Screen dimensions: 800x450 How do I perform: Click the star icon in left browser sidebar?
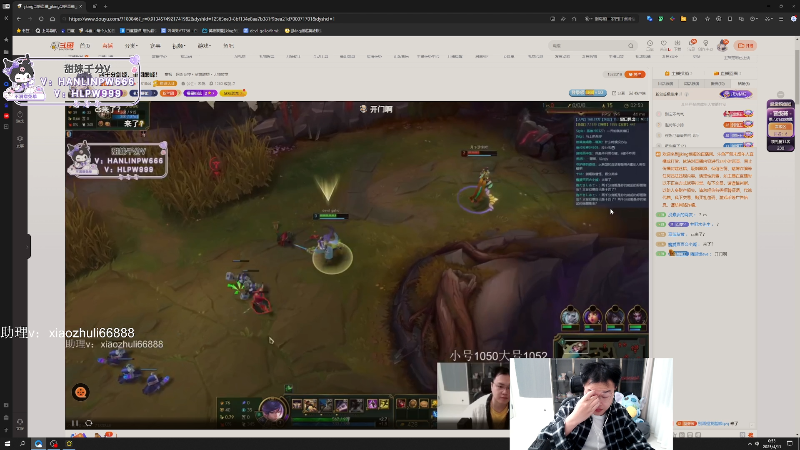point(6,39)
